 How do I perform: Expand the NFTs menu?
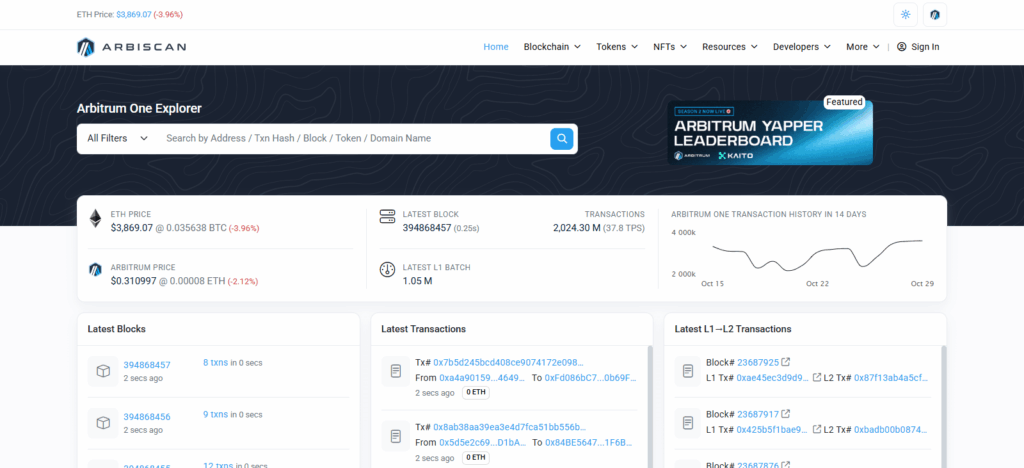(670, 47)
